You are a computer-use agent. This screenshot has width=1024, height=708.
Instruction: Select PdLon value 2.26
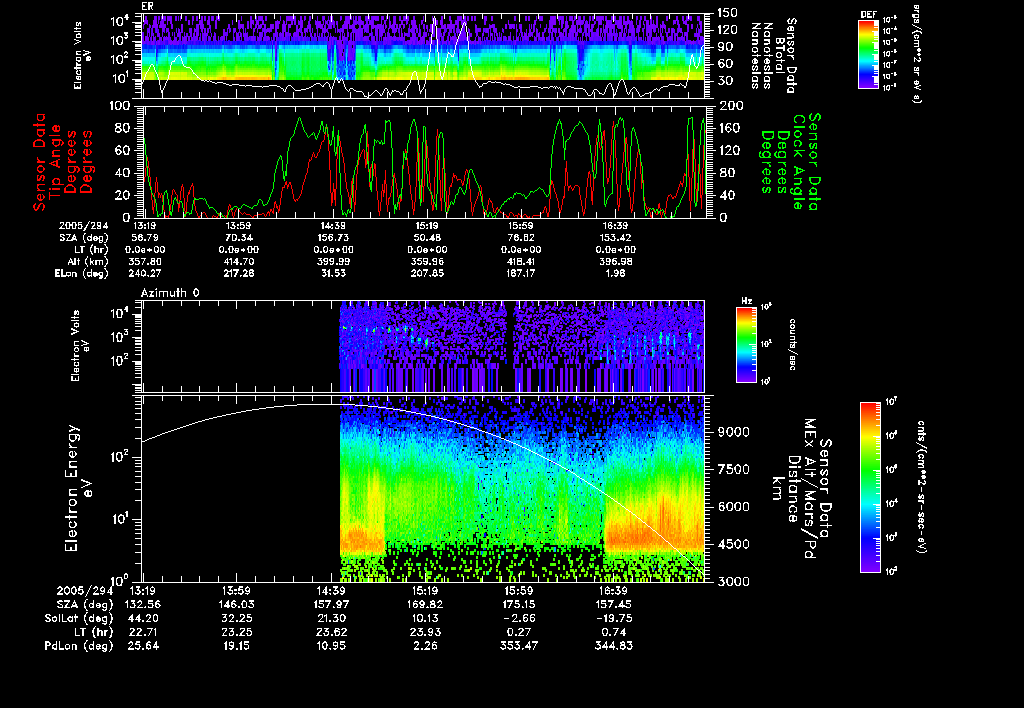425,645
